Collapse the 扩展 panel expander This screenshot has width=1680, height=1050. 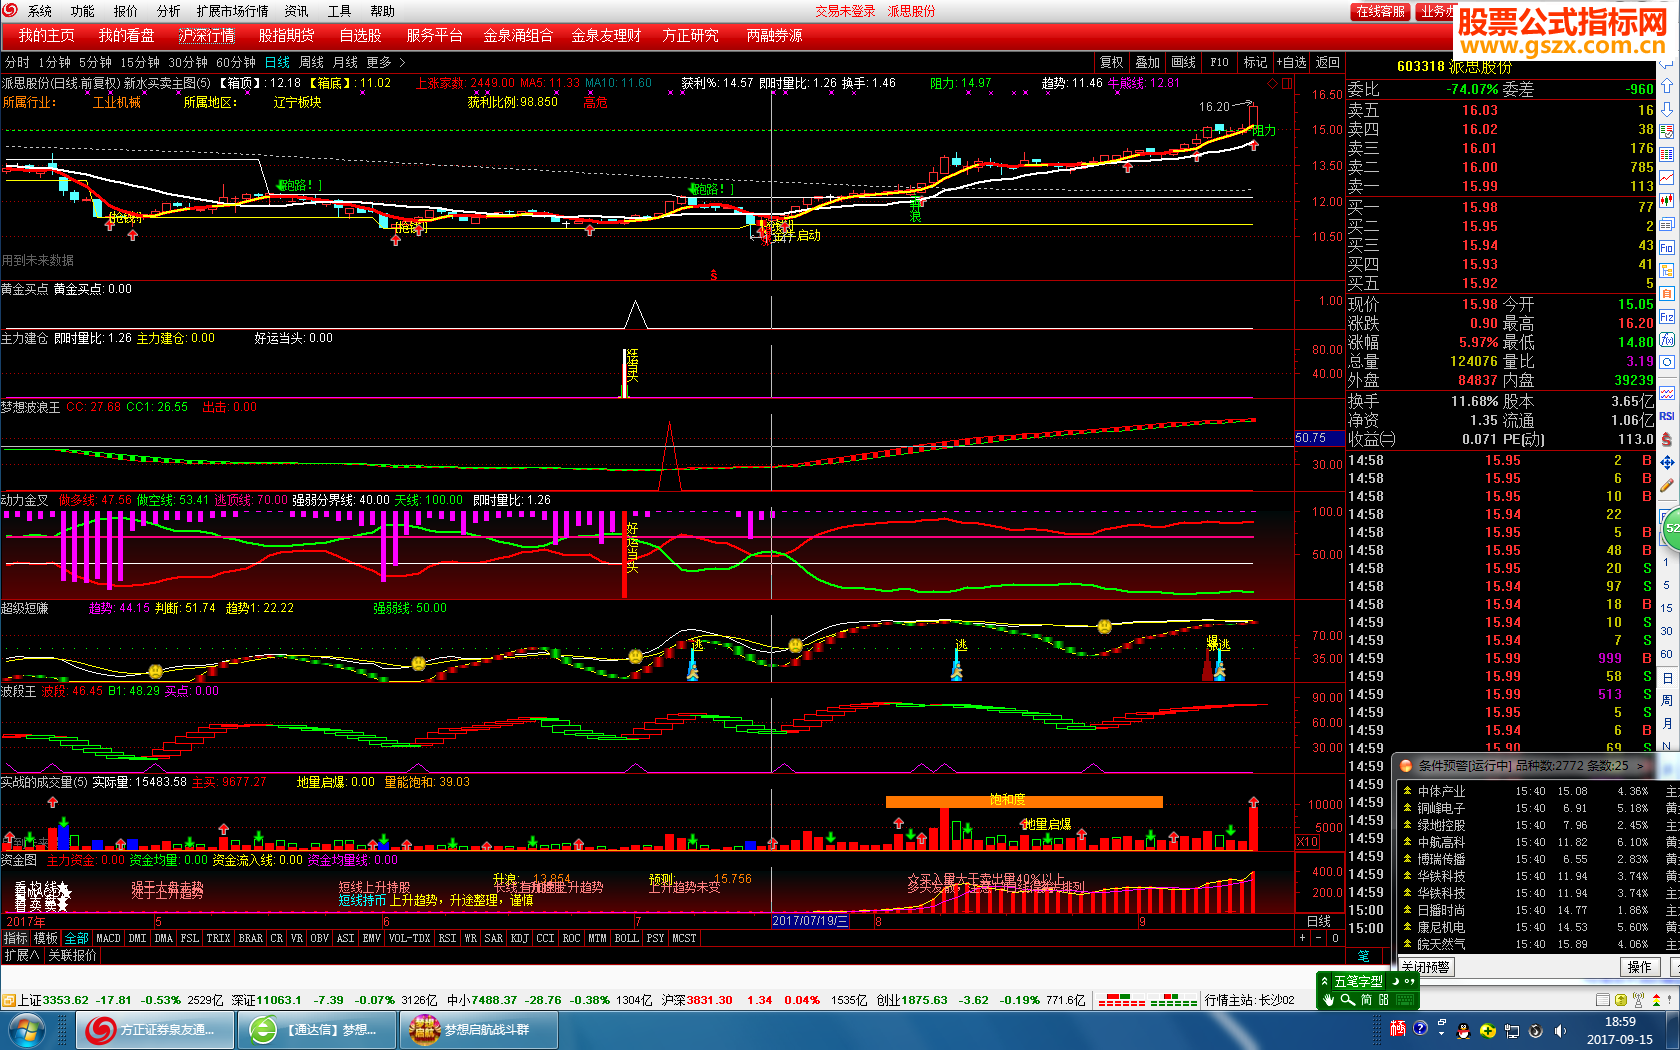[x=22, y=955]
